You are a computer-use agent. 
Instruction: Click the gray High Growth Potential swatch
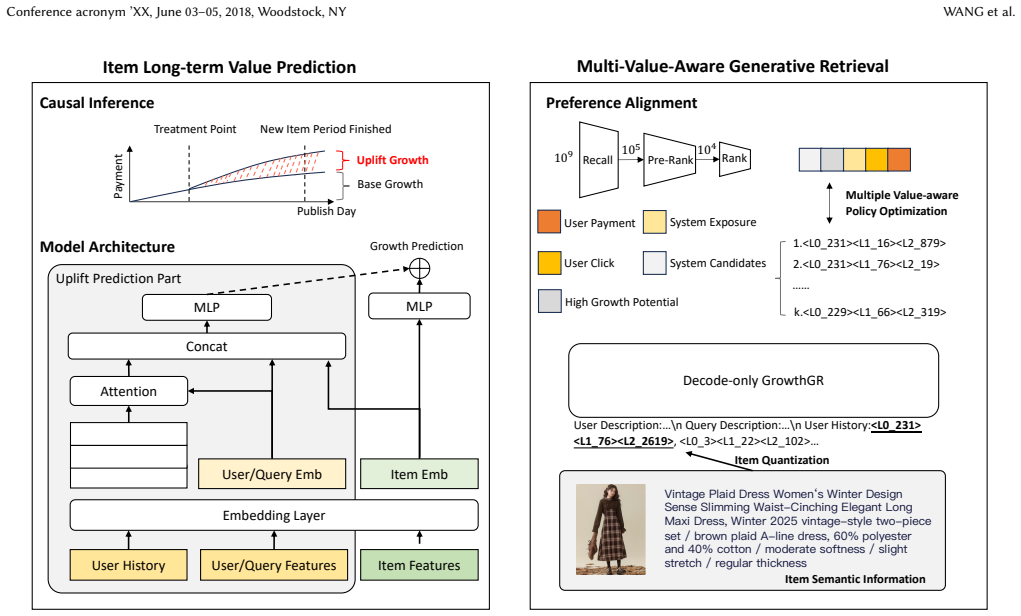tap(550, 301)
